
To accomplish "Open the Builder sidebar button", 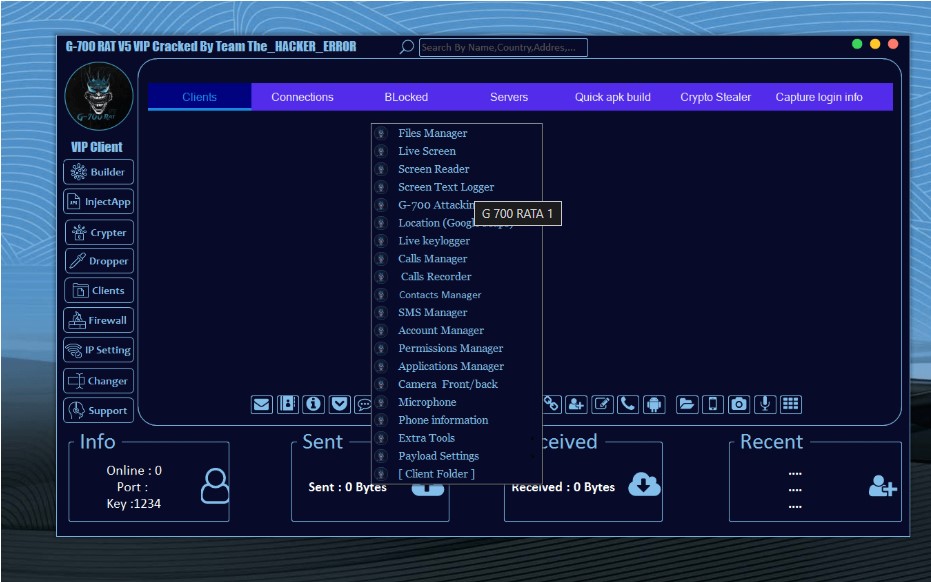I will coord(99,172).
